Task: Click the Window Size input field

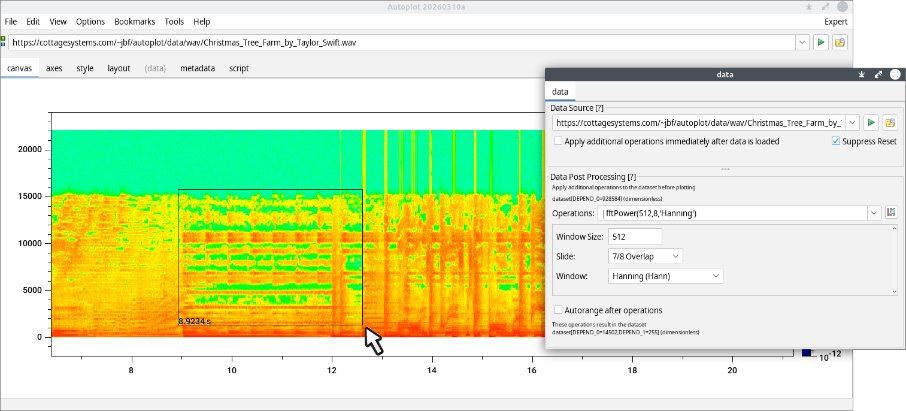Action: click(x=635, y=236)
